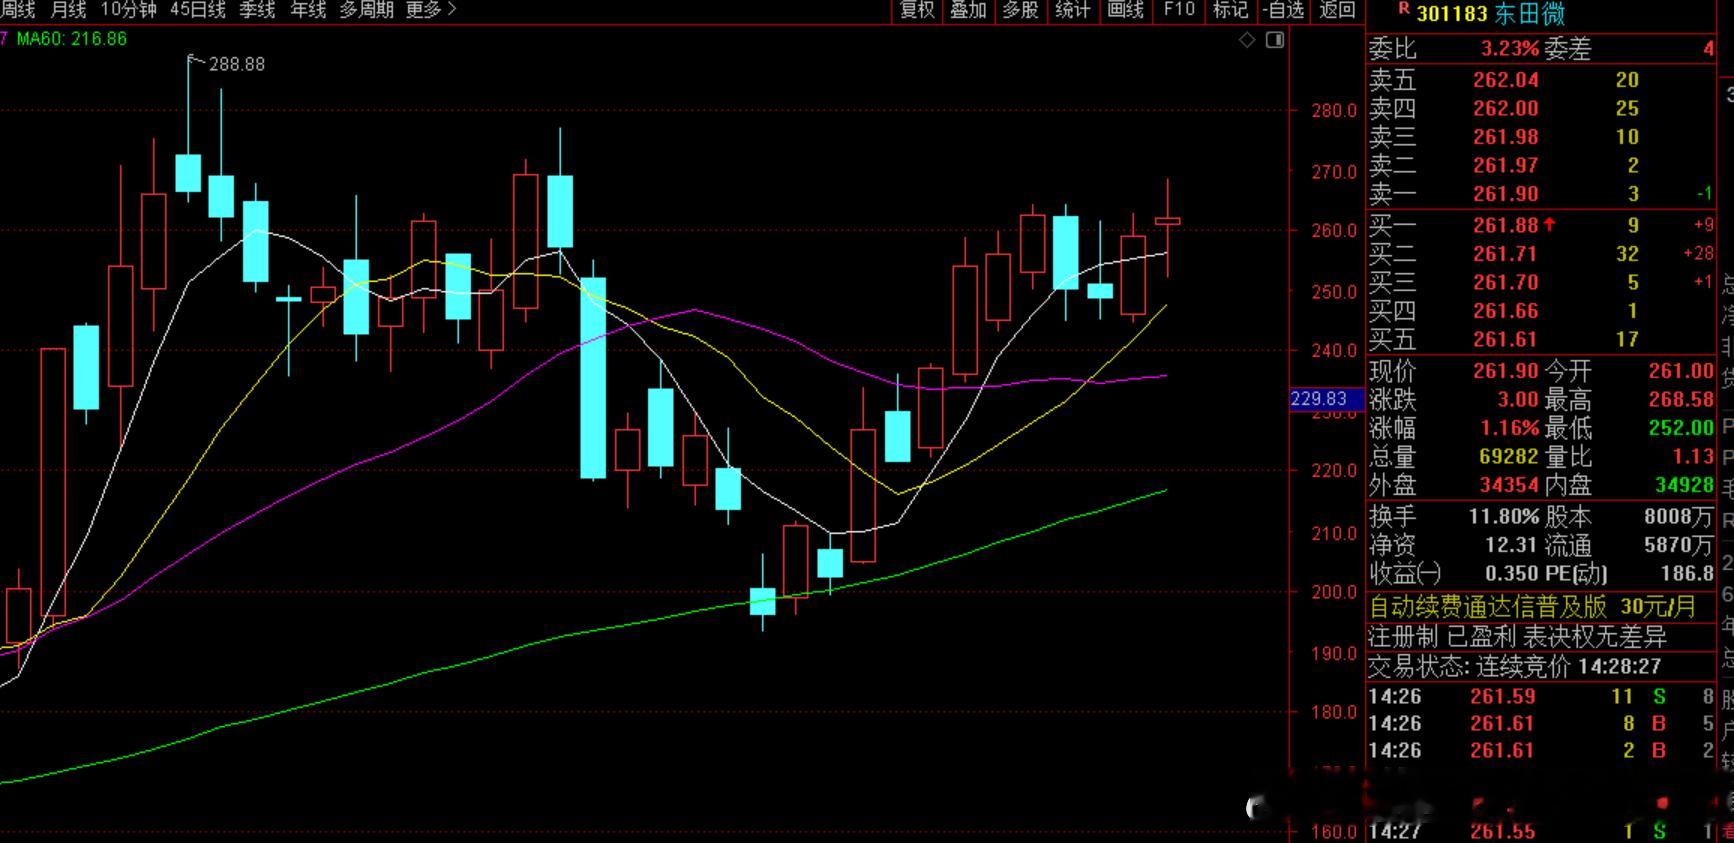
Task: Switch to 周线 weekly chart tab
Action: [18, 10]
